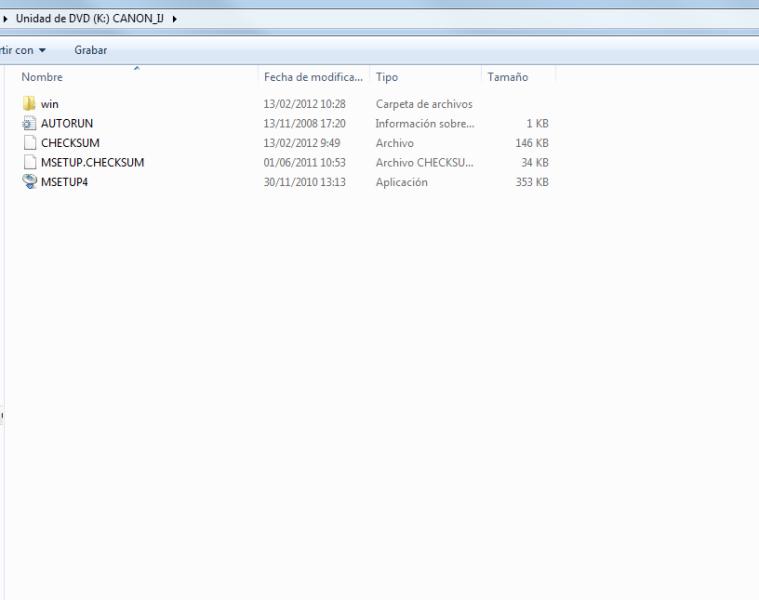Click size 34 KB
759x600 pixels.
535,162
